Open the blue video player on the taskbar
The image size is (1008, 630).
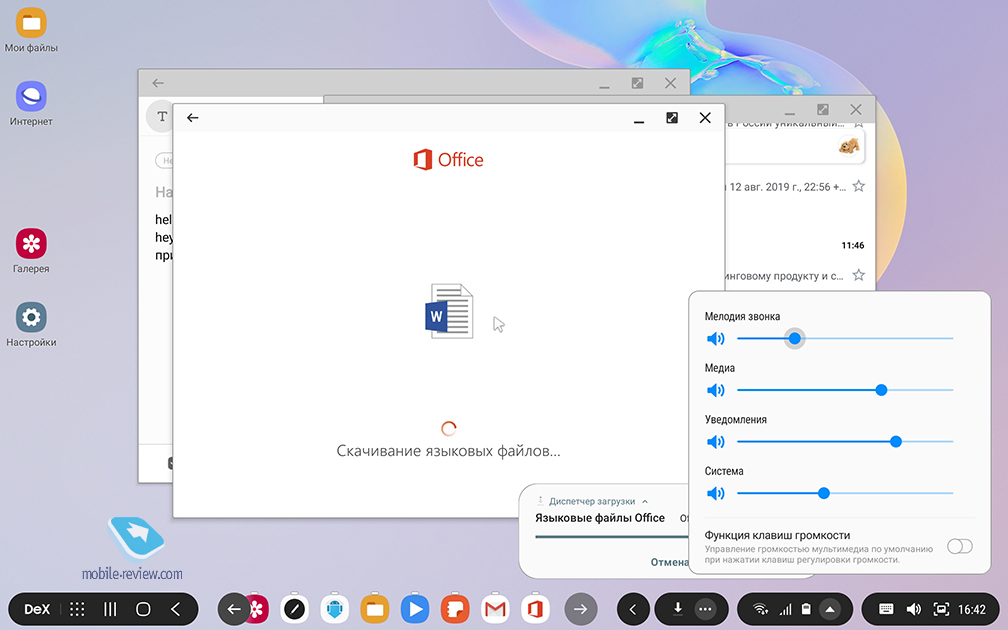(x=415, y=609)
